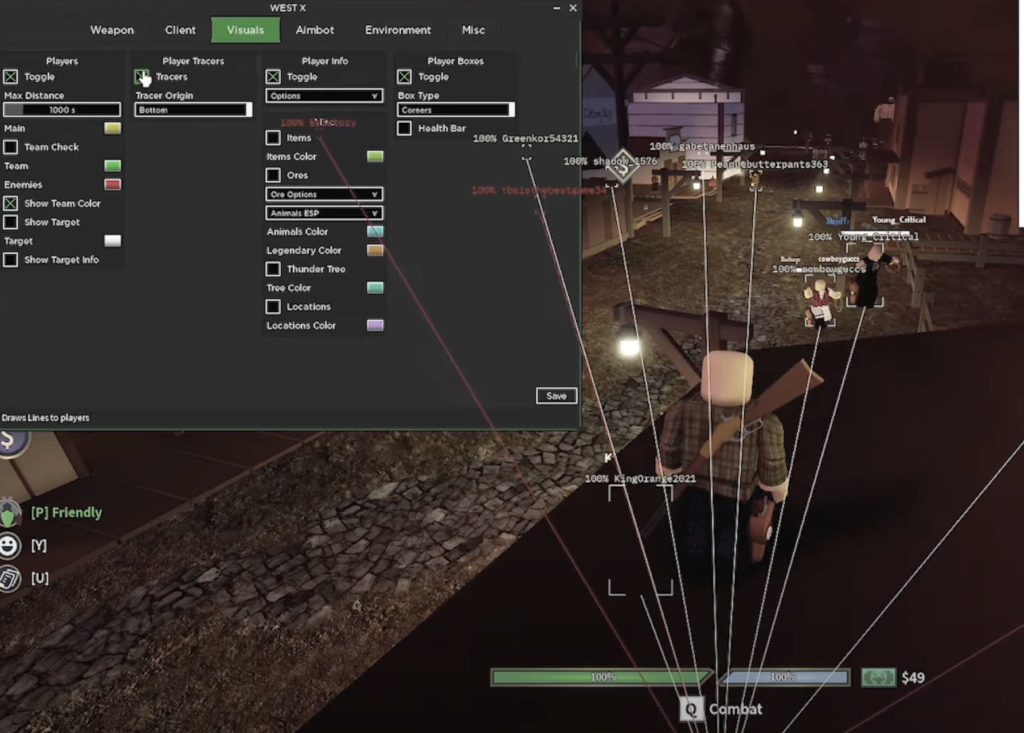Change the Tree Color swatch

[375, 287]
